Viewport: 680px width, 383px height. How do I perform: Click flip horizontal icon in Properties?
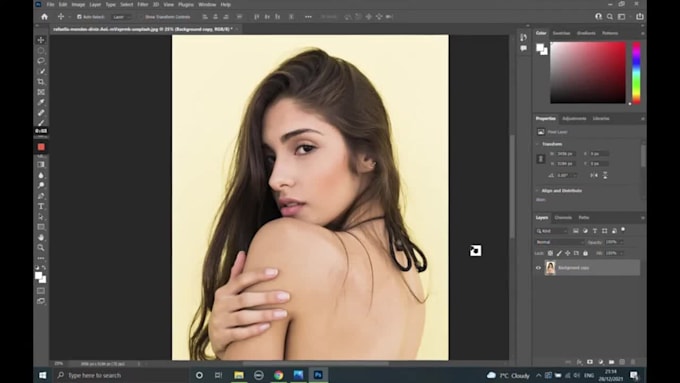tap(594, 175)
